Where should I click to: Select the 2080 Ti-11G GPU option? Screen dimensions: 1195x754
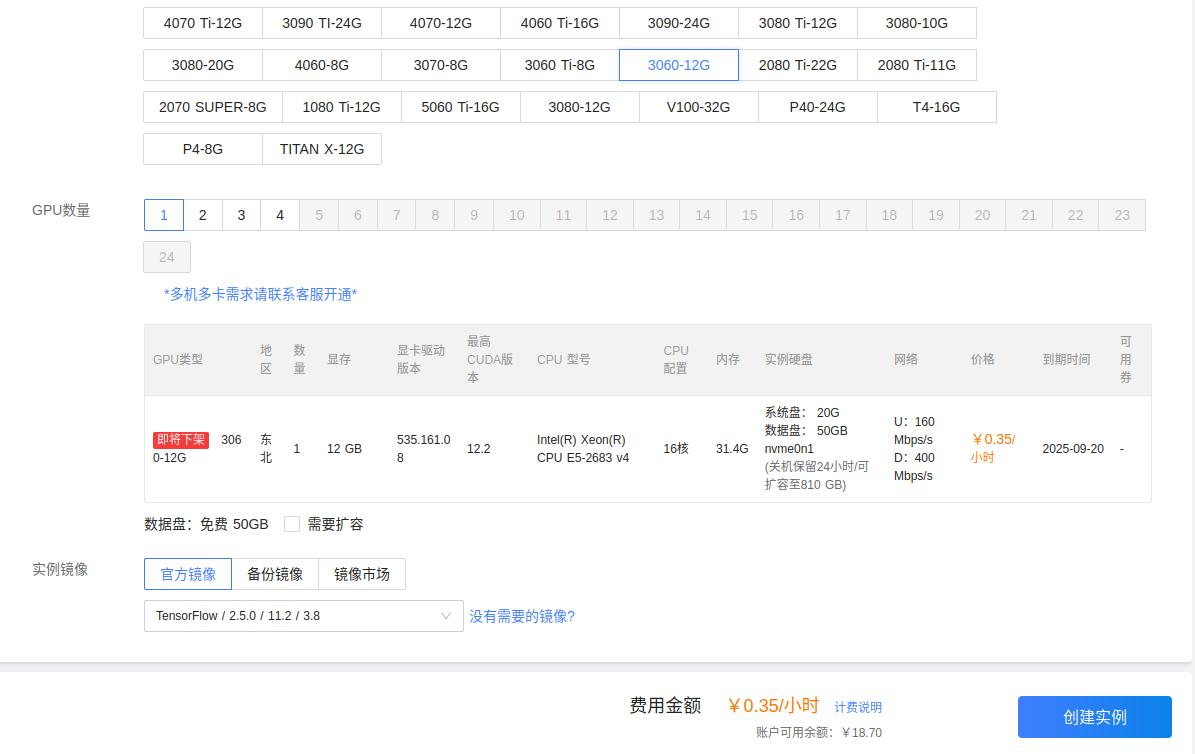(917, 65)
